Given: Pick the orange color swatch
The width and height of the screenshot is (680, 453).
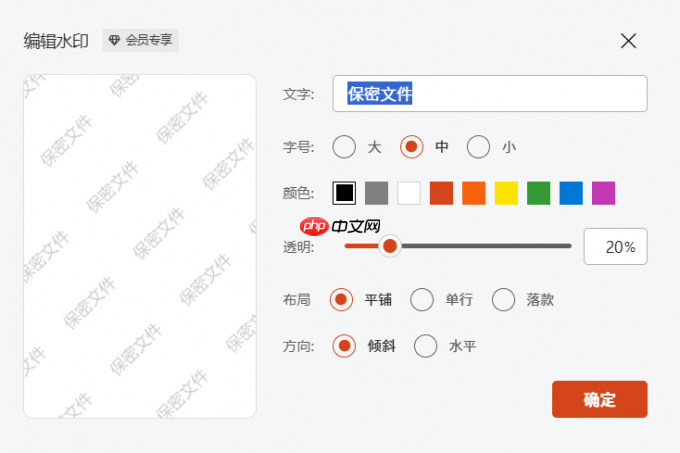Looking at the screenshot, I should coord(474,193).
